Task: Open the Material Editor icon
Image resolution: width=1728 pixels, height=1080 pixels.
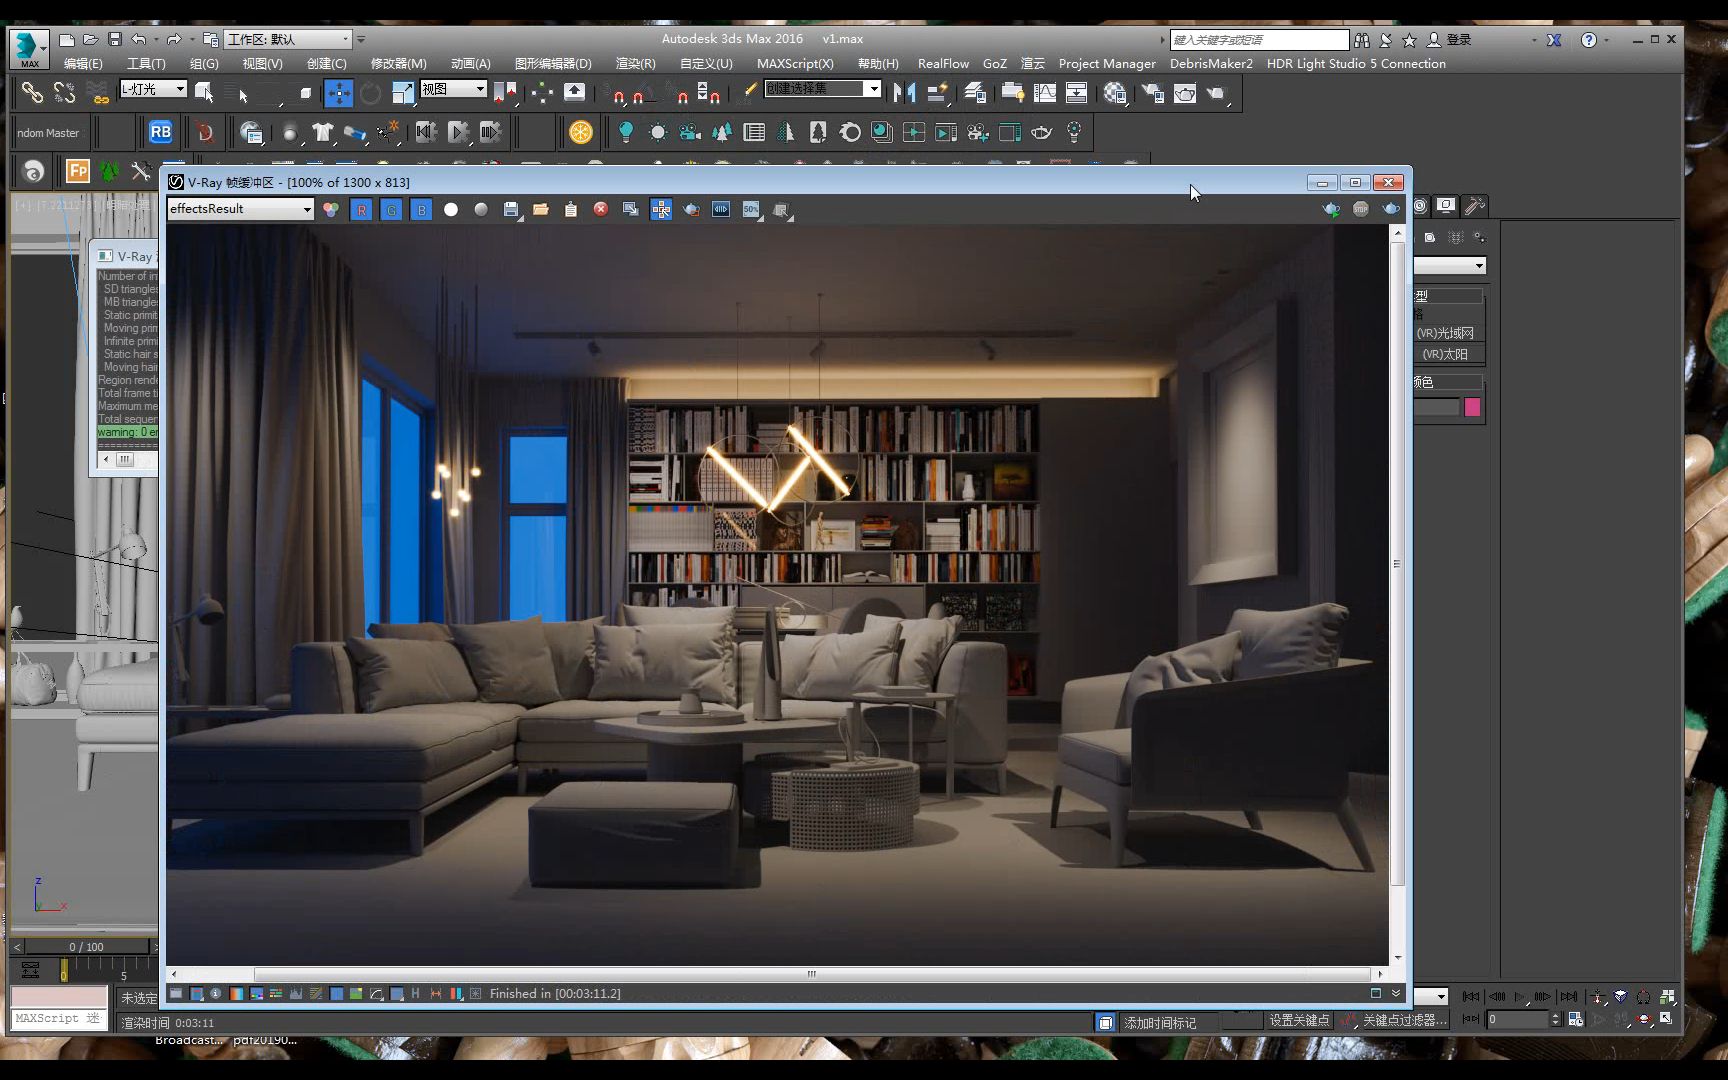Action: click(1115, 94)
